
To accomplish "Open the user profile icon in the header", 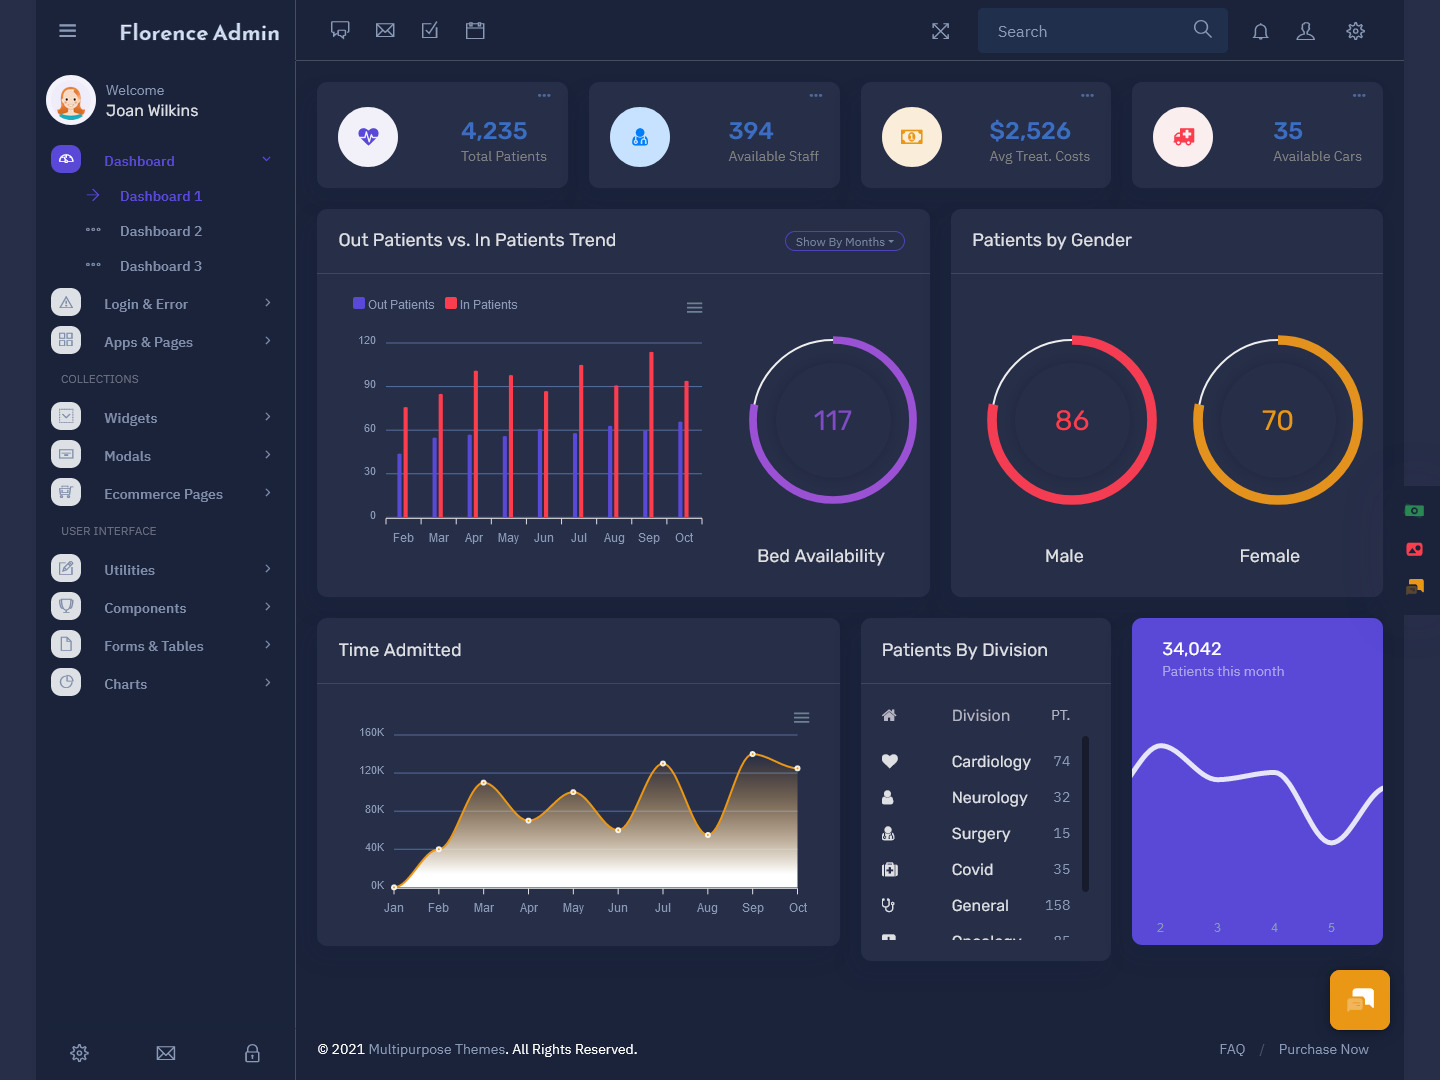I will (1305, 31).
